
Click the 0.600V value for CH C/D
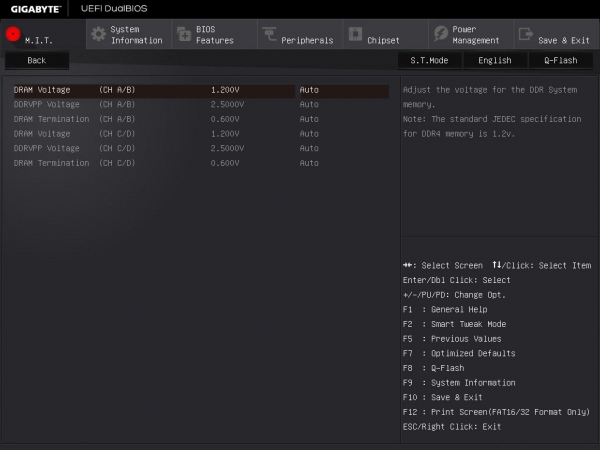coord(225,163)
